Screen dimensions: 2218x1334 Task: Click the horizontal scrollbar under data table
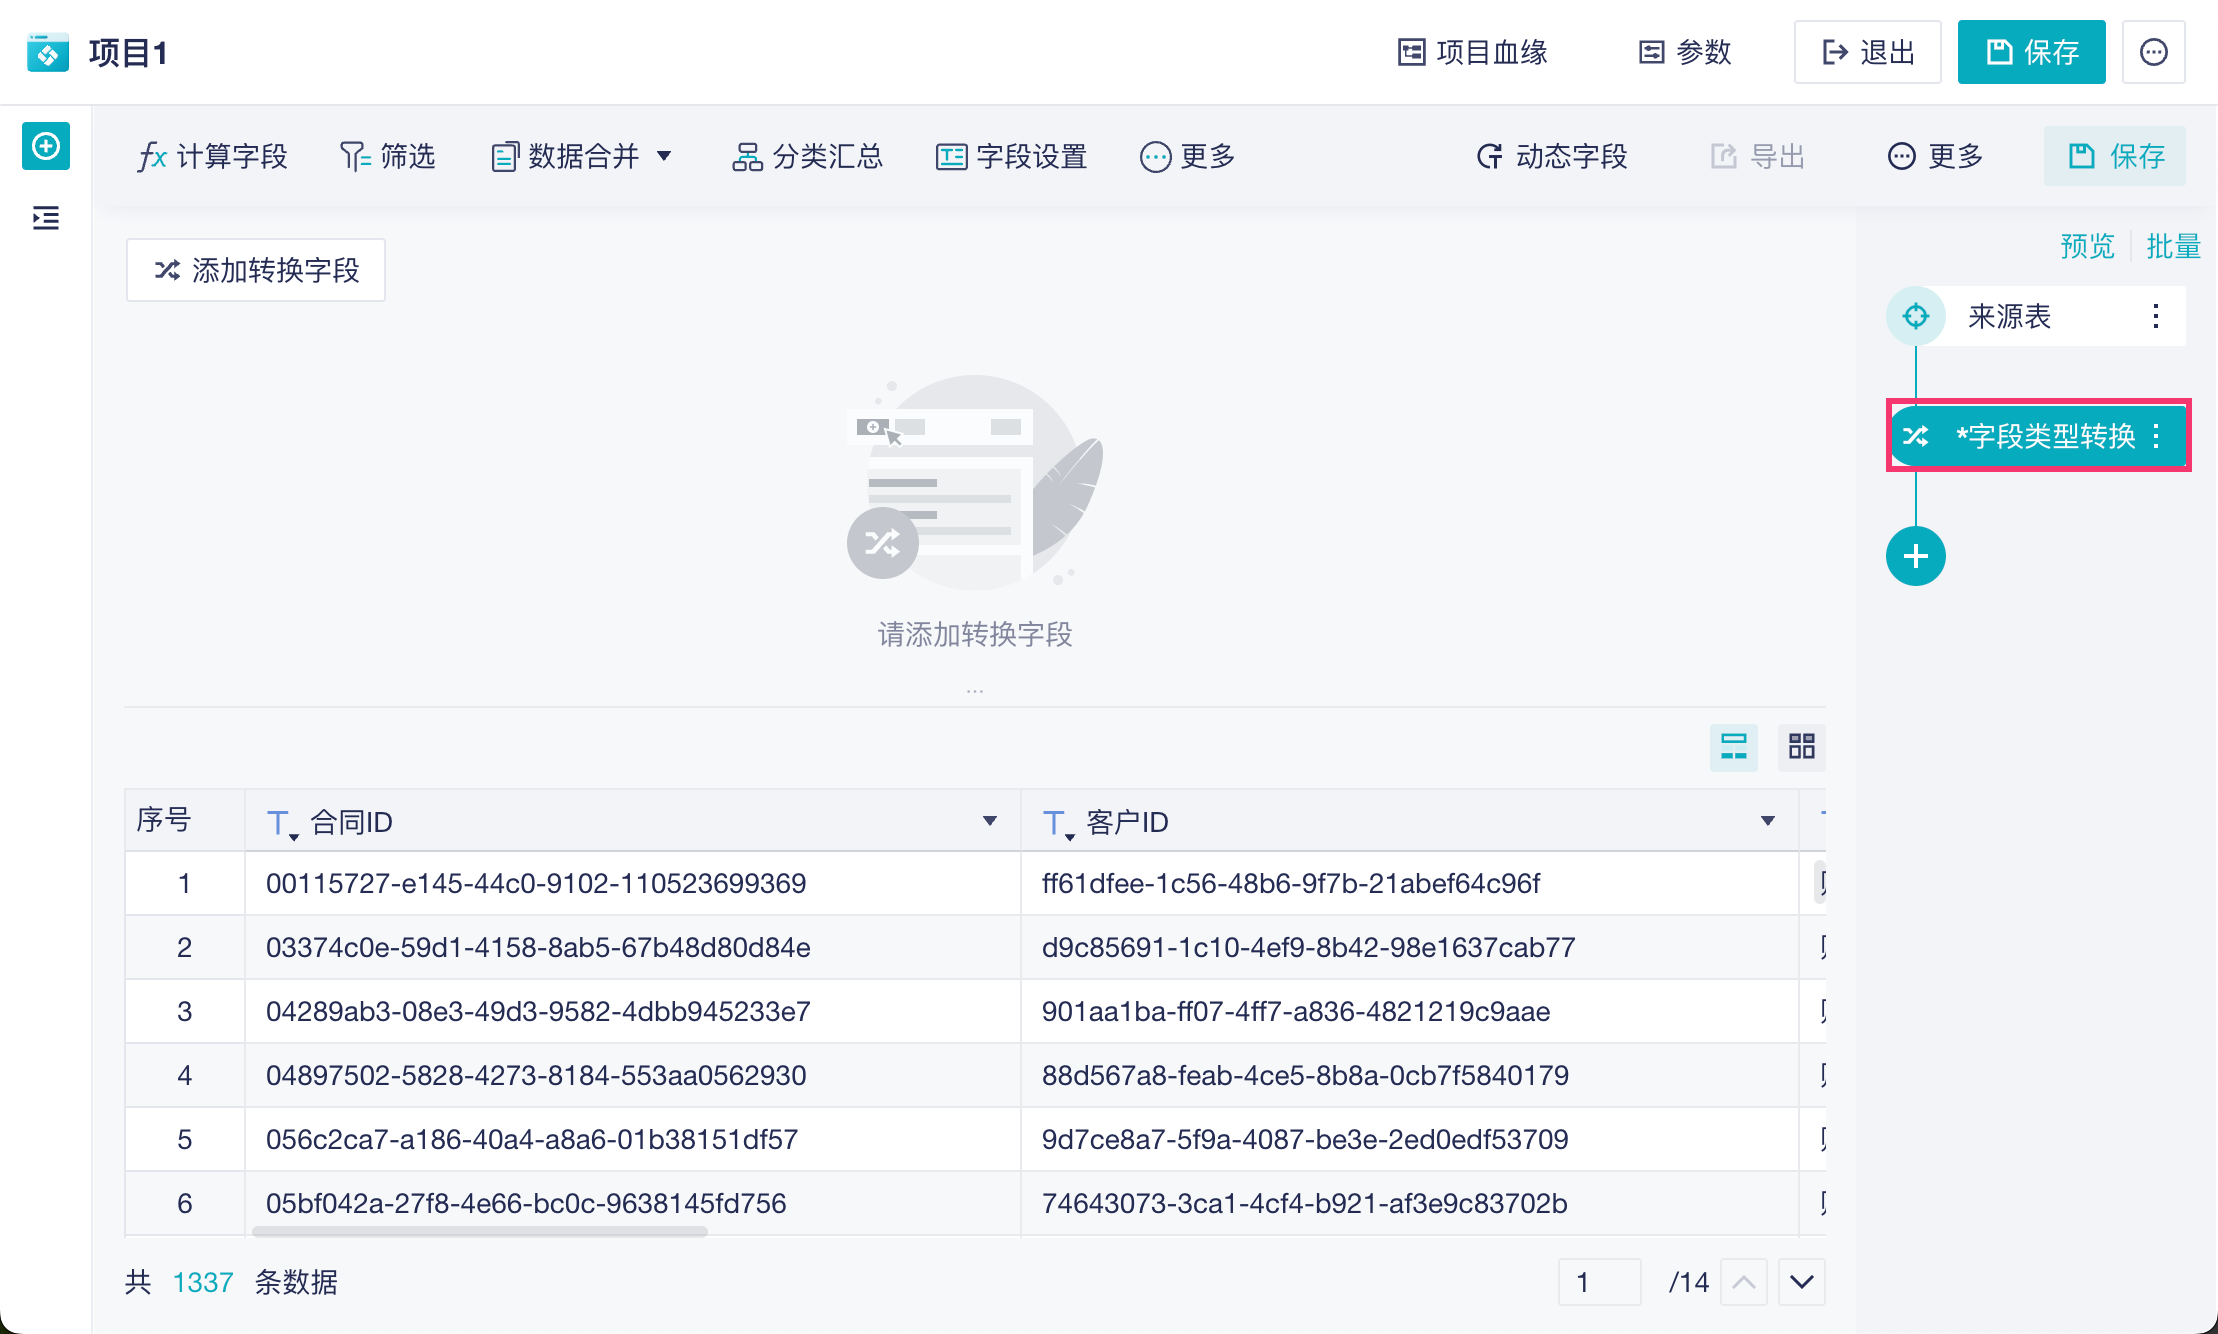480,1232
